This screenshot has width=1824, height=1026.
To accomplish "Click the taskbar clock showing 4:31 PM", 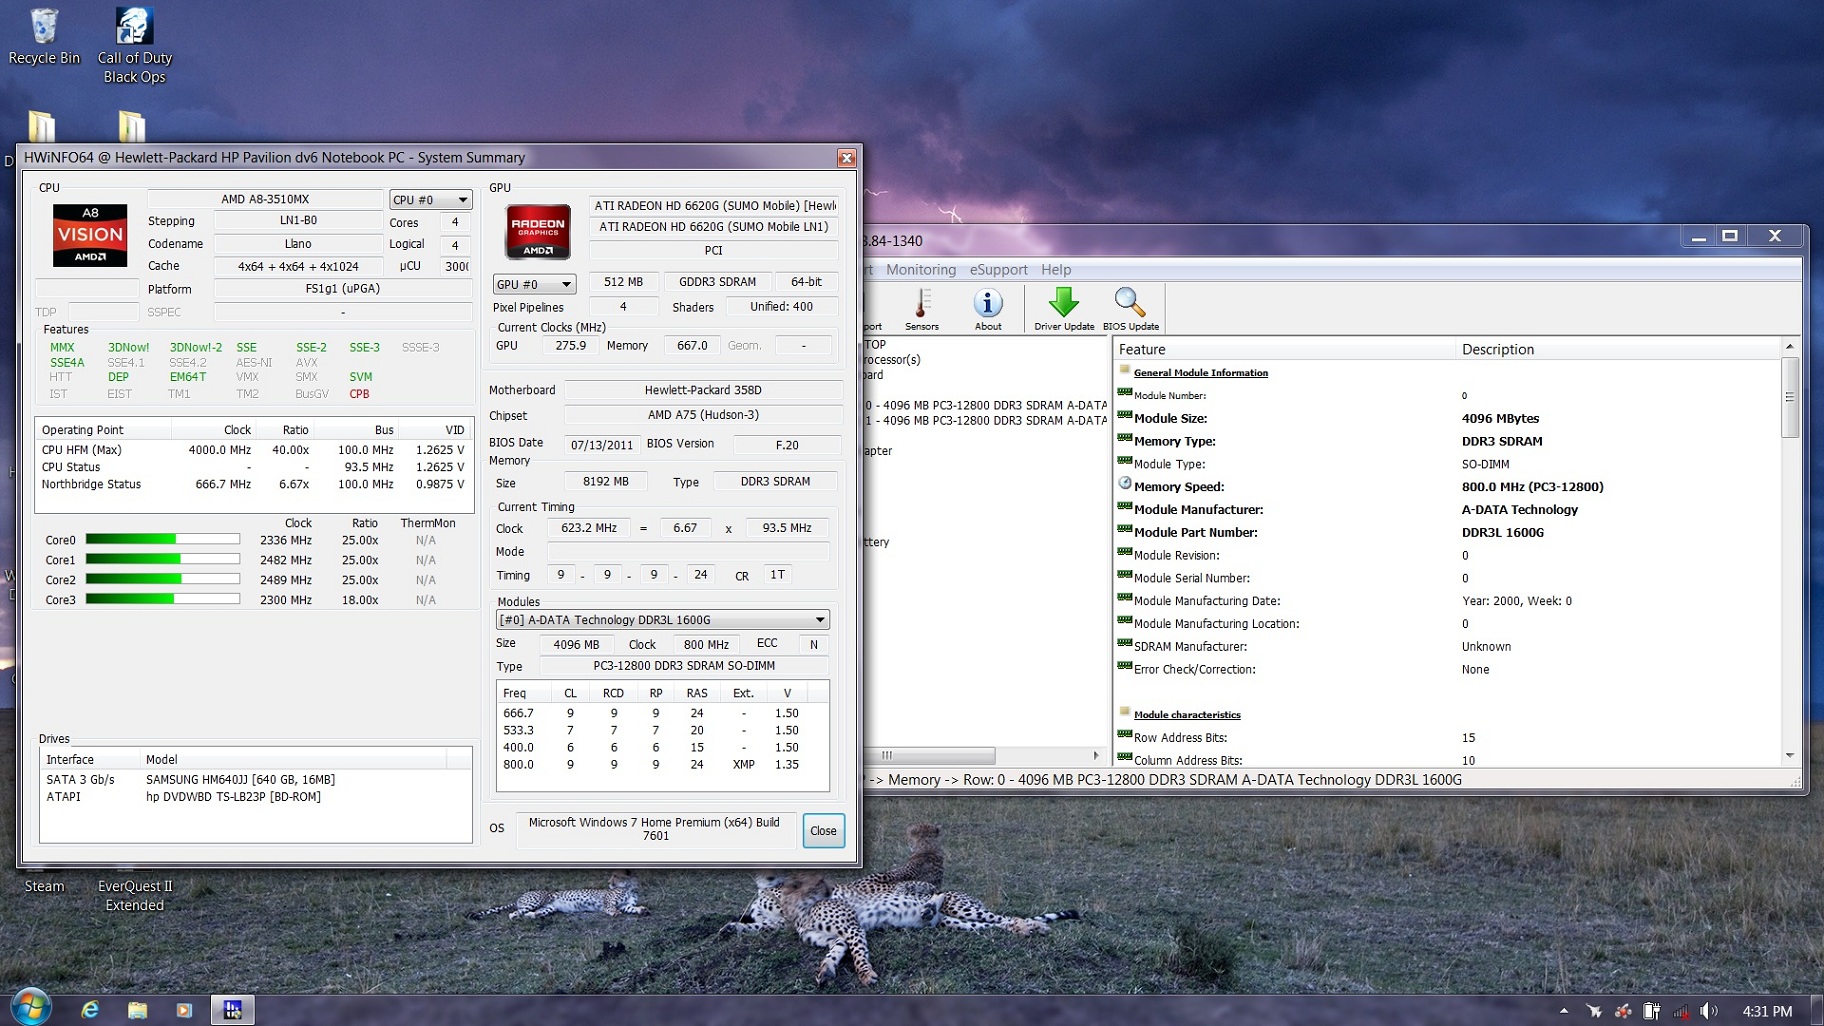I will point(1768,1012).
